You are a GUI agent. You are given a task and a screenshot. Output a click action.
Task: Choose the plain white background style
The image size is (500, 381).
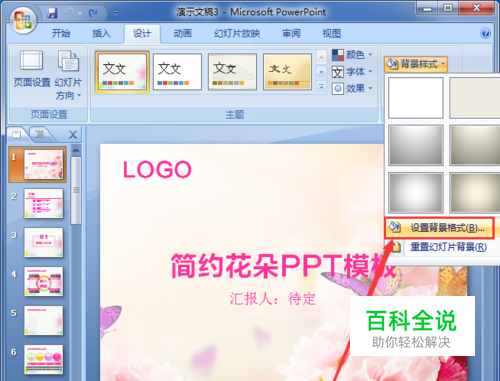pyautogui.click(x=416, y=98)
